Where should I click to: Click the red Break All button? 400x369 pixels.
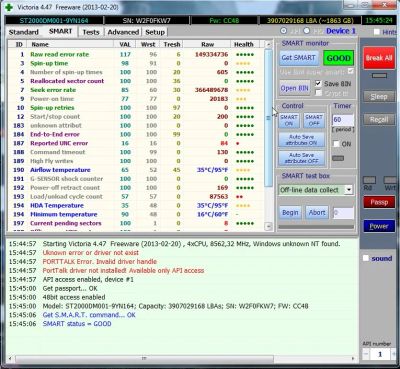pos(379,58)
